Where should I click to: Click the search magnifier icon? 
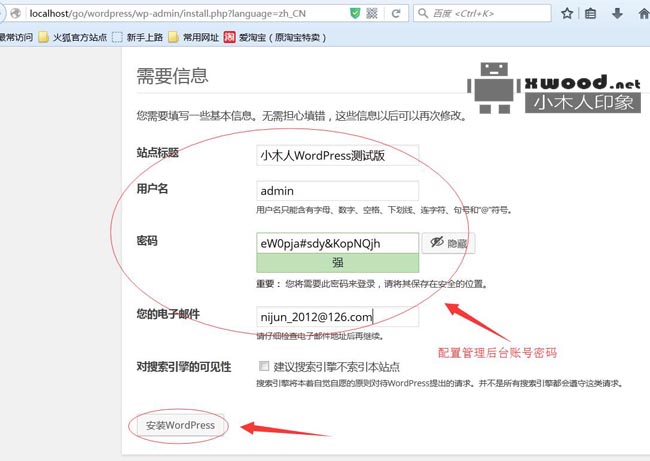pos(423,13)
